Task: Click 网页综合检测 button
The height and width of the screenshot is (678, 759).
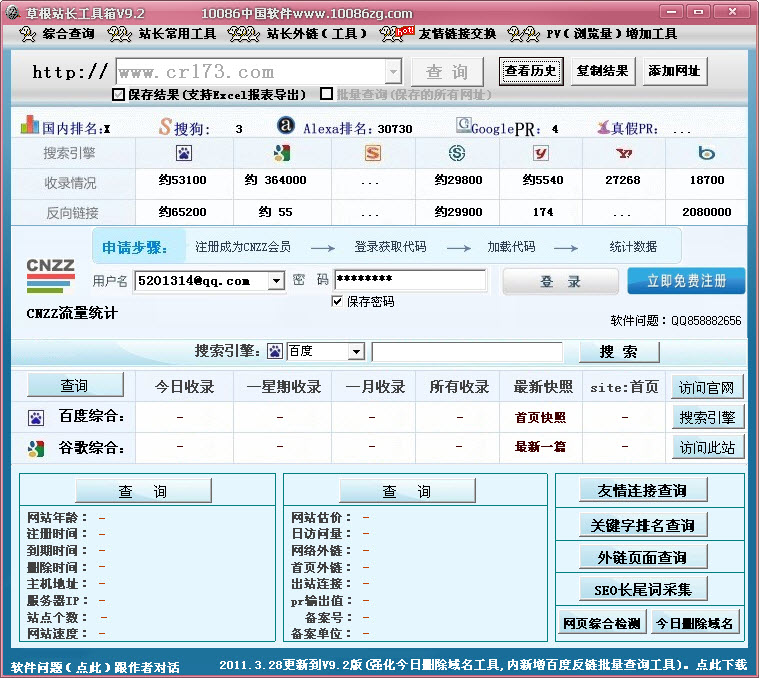Action: [x=602, y=623]
